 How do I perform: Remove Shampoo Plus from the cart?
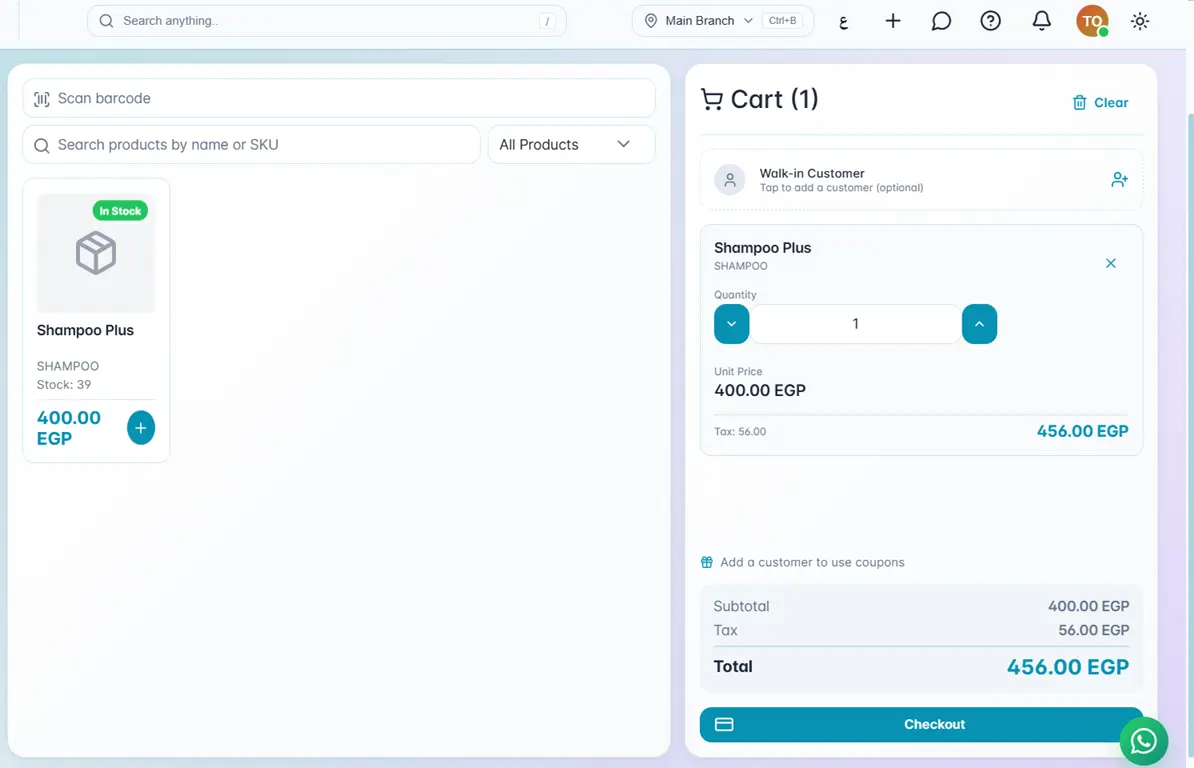click(x=1110, y=263)
